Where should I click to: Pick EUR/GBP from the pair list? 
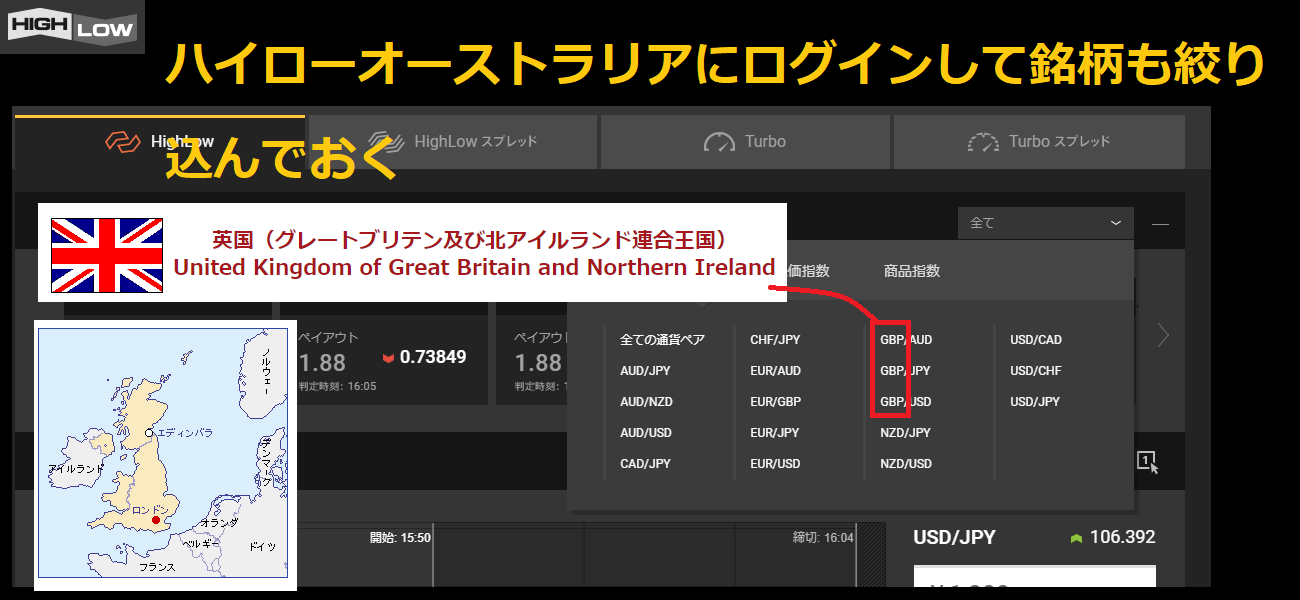[x=775, y=402]
